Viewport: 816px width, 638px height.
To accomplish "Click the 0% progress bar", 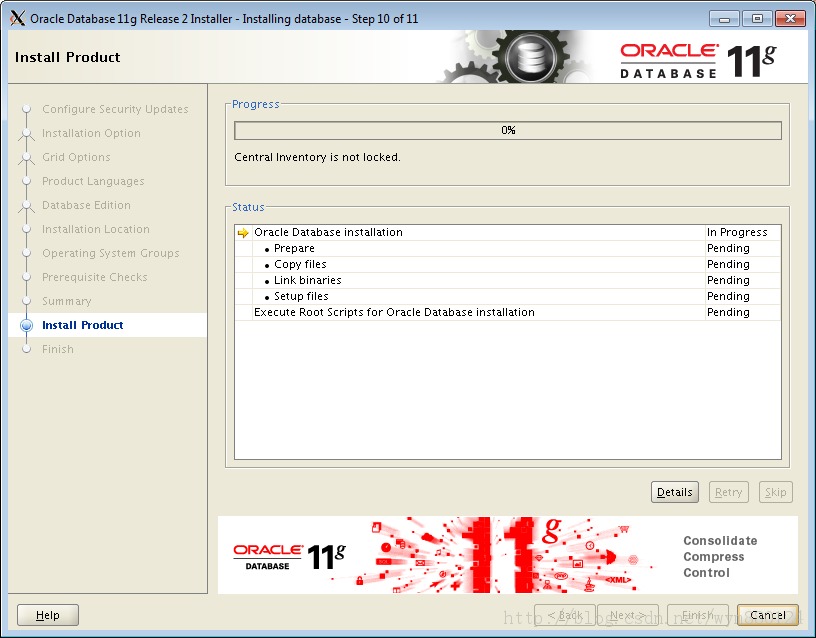I will click(x=506, y=130).
